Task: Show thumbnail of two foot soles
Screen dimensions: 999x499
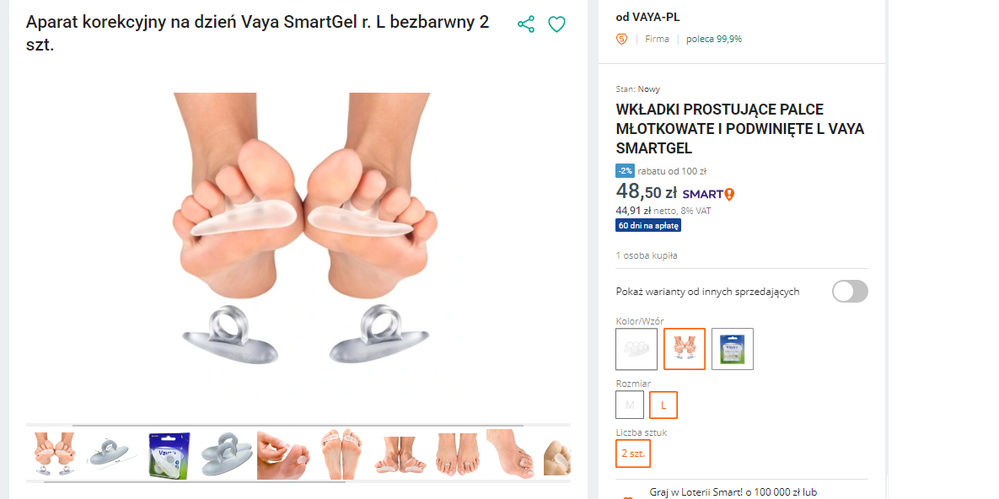Action: click(x=340, y=453)
